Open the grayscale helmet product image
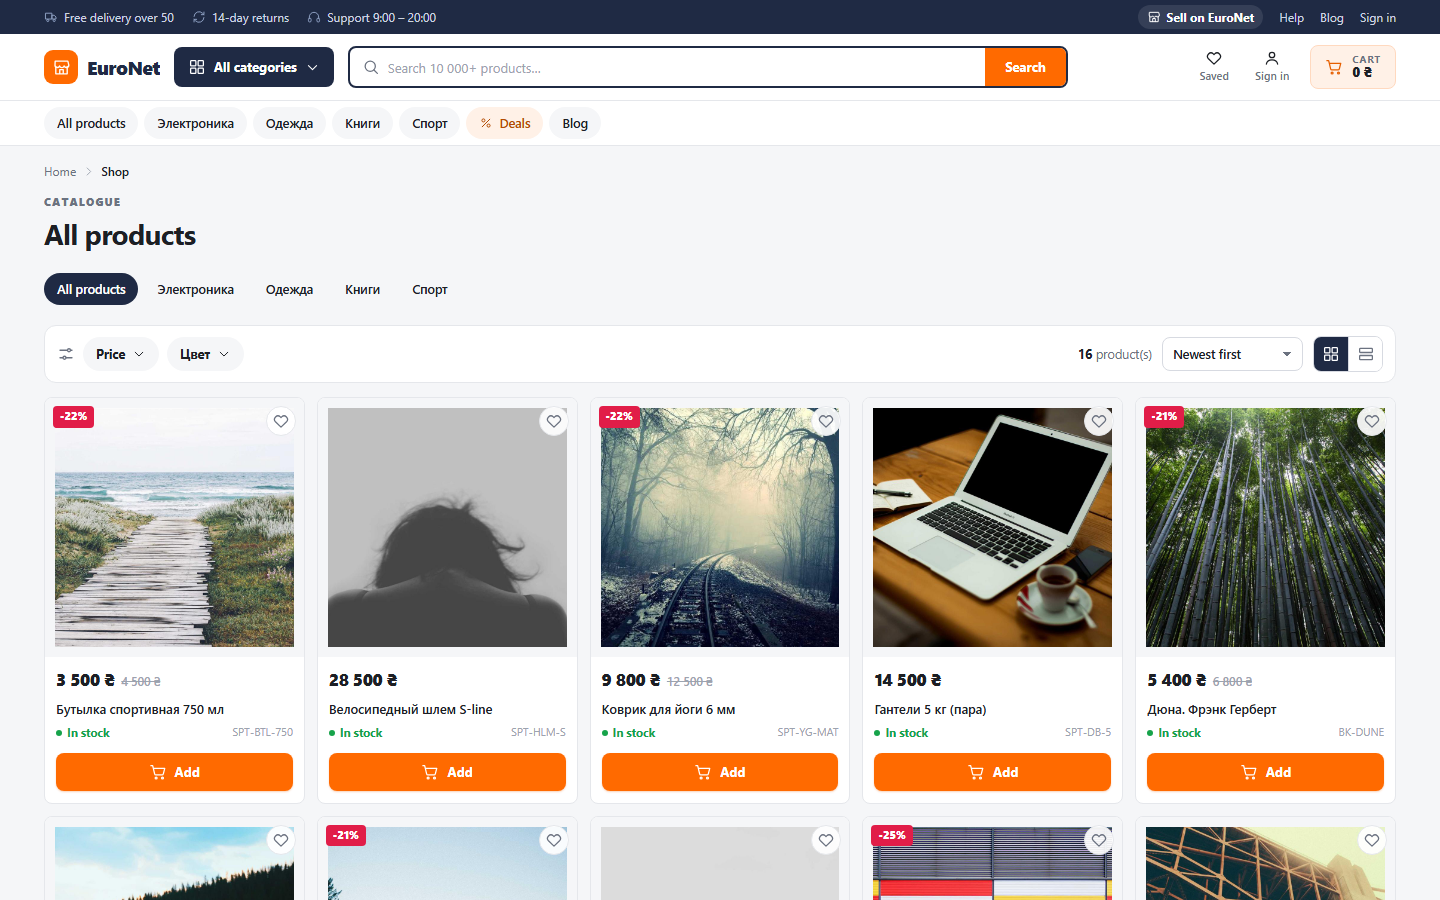This screenshot has width=1440, height=900. pos(447,527)
